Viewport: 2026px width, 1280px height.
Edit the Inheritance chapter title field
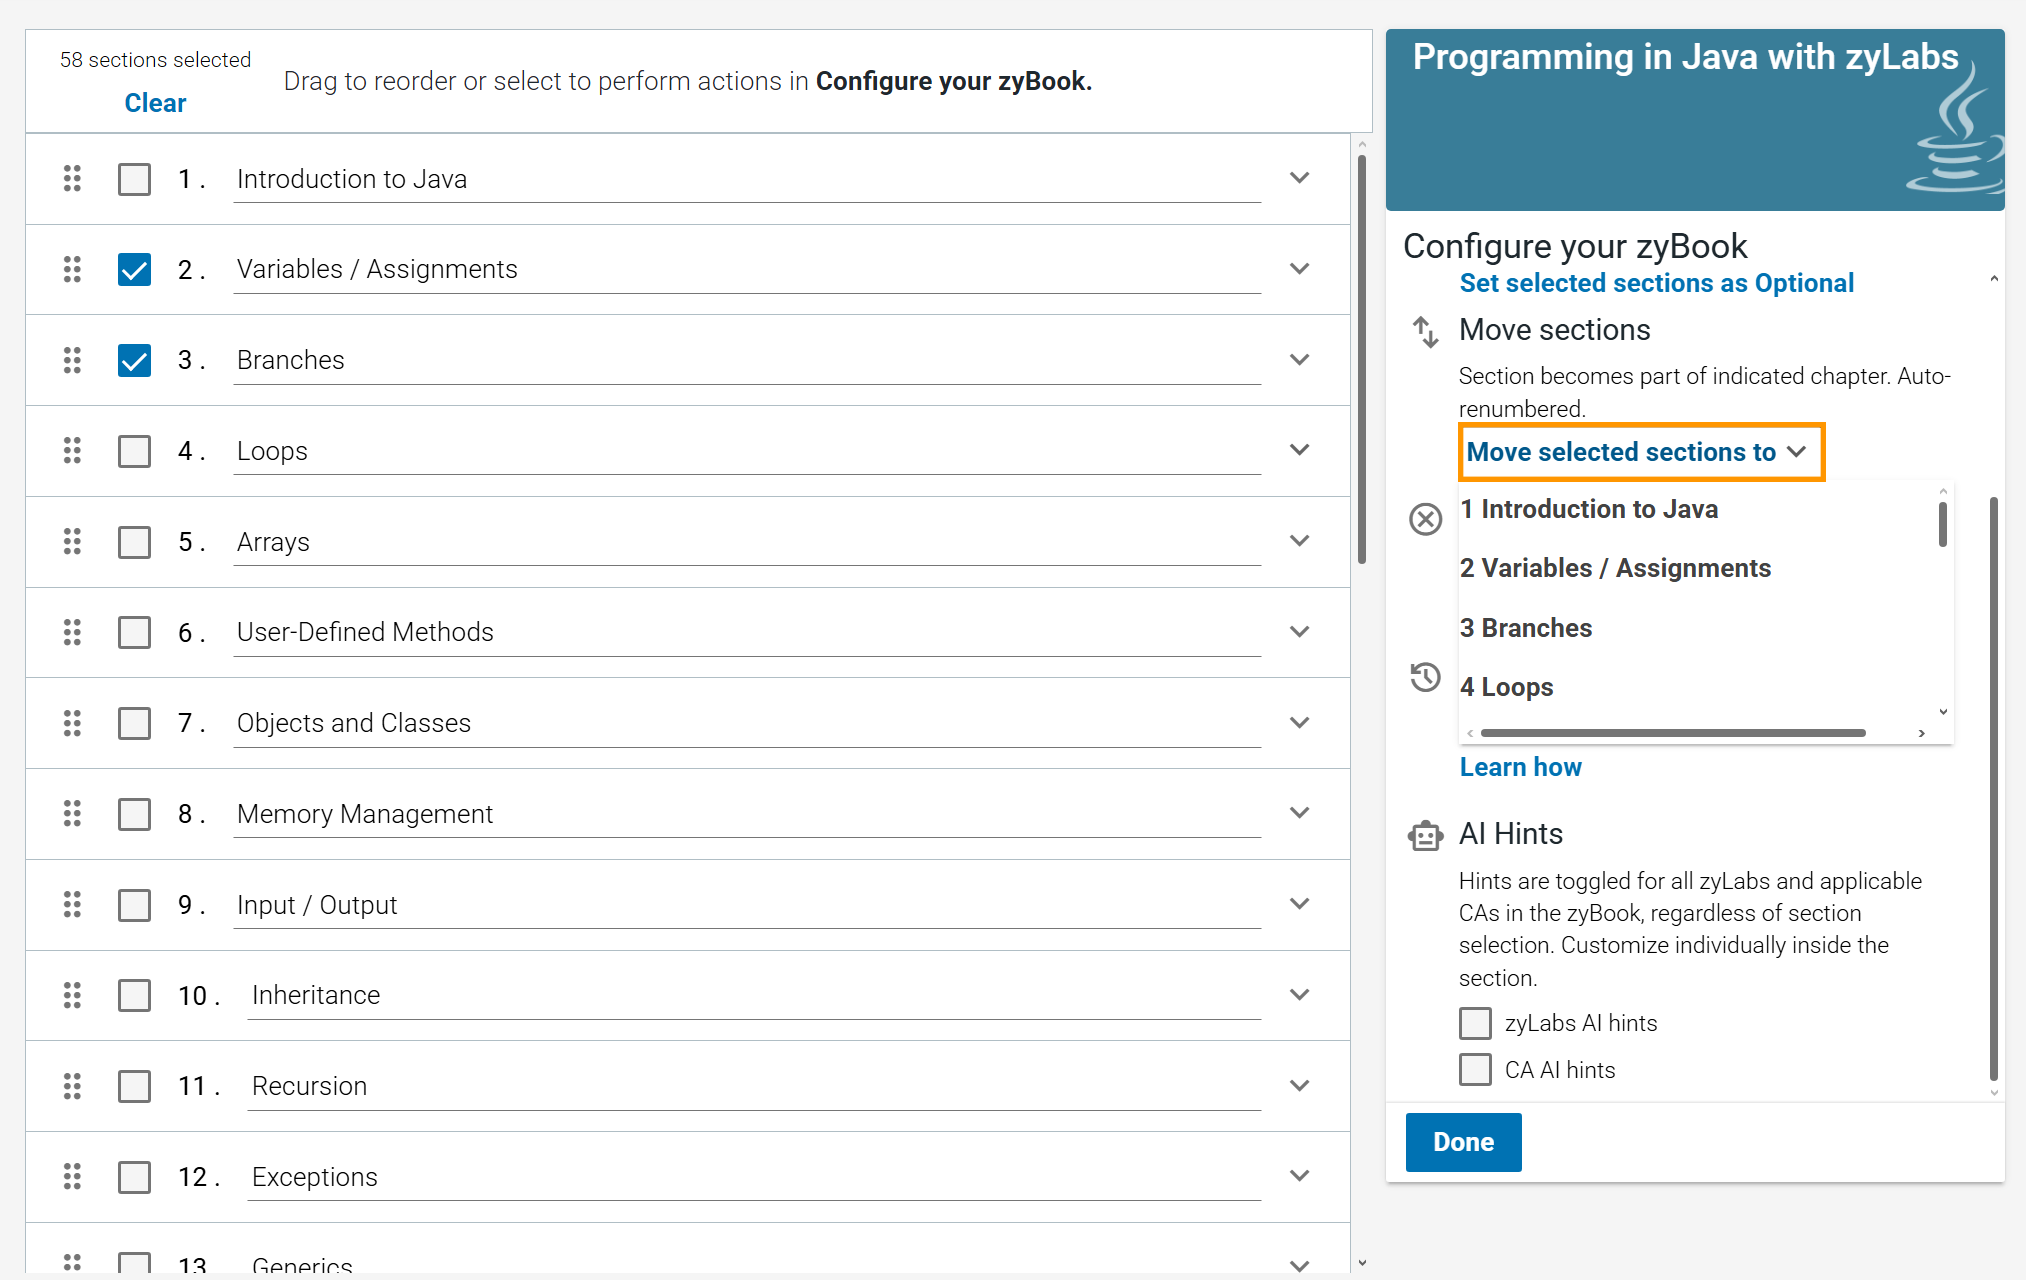pos(754,995)
